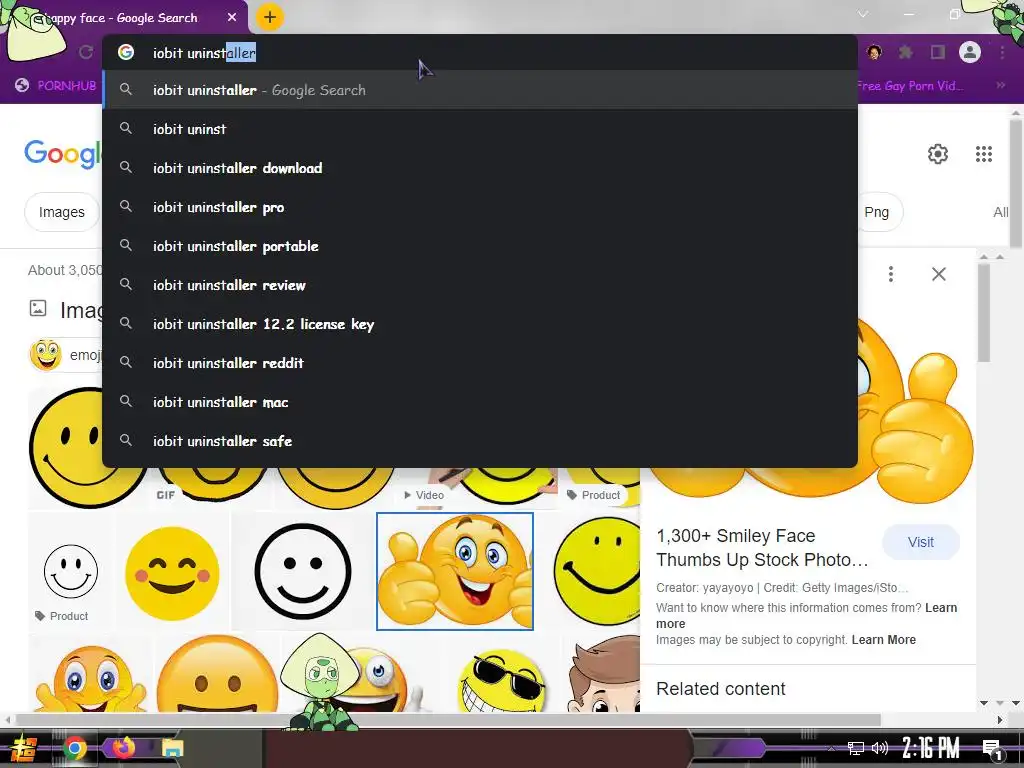
Task: Pick suggestion 'iobit uninstaller review'
Action: (x=480, y=285)
